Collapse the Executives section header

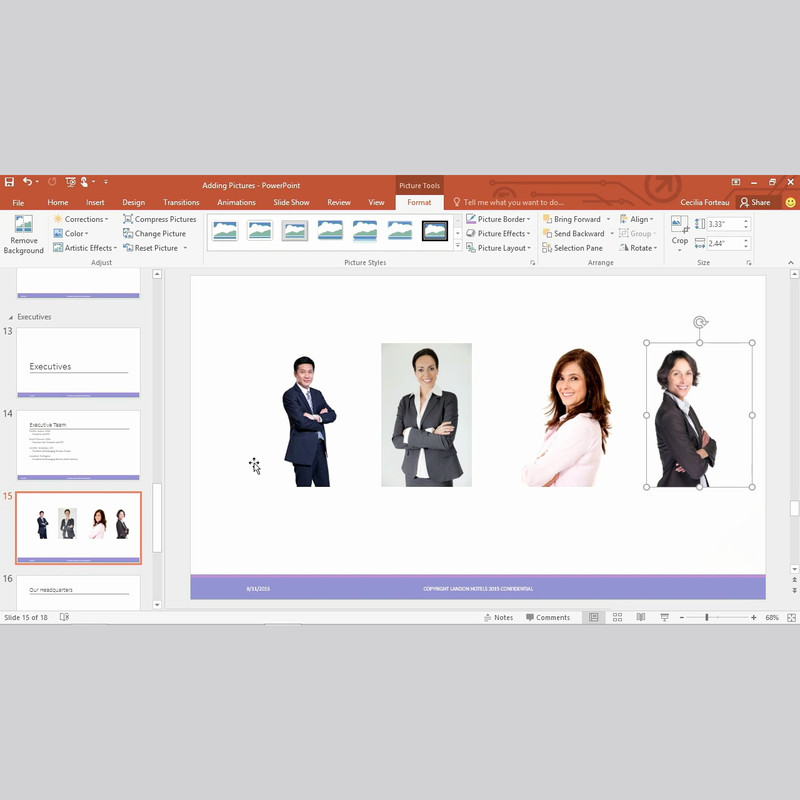11,317
